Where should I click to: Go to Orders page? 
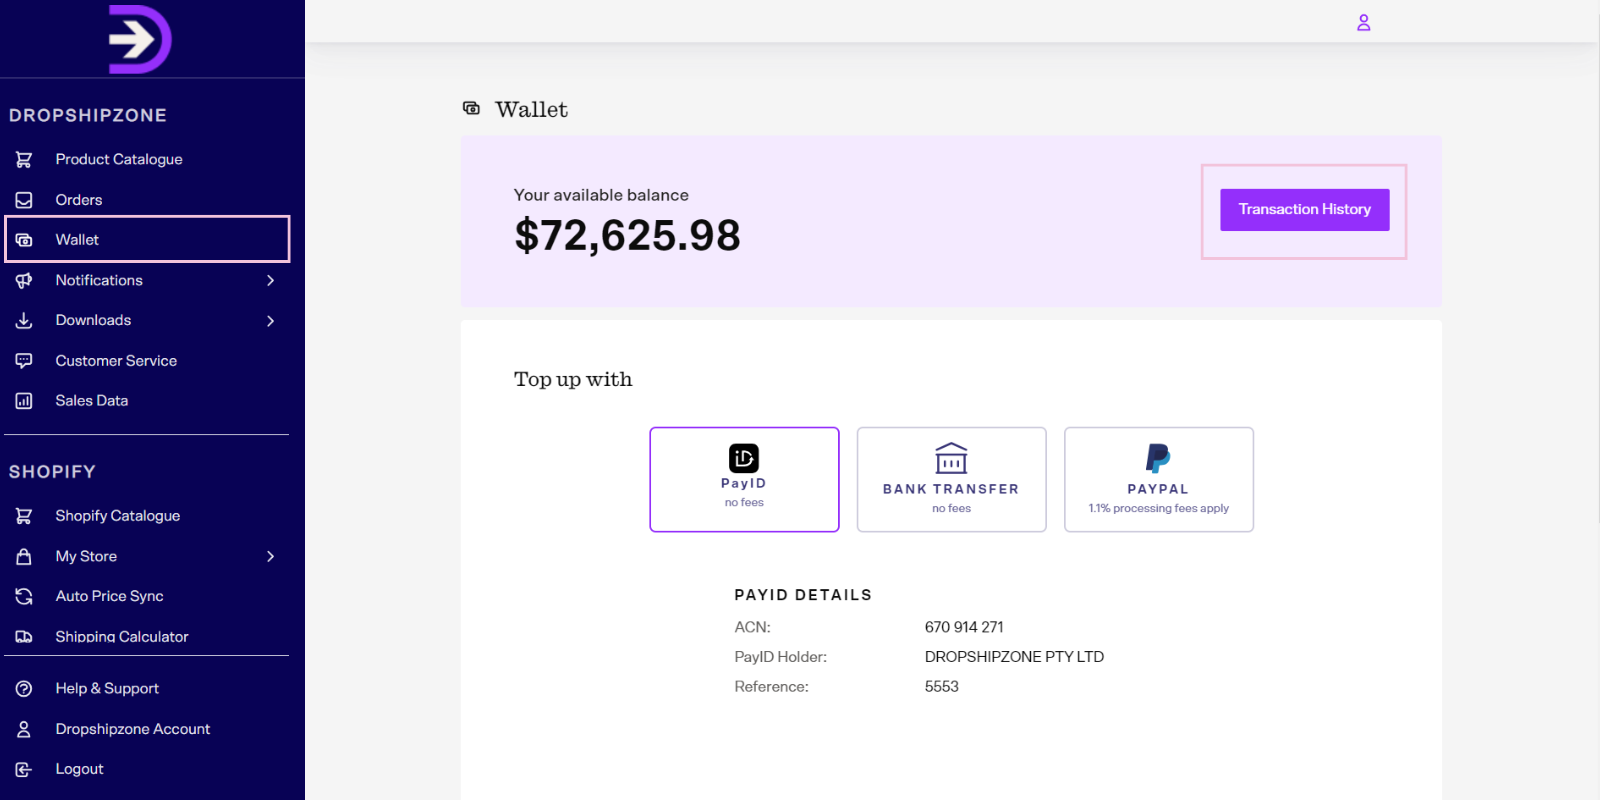point(79,200)
